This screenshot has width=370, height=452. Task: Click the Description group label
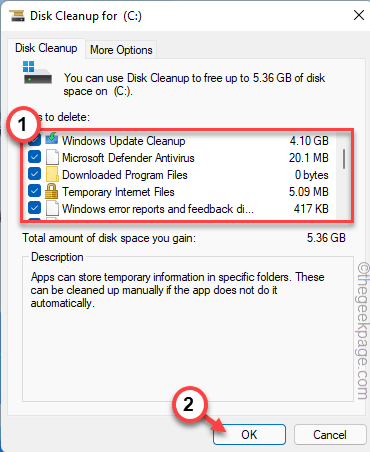tap(57, 257)
